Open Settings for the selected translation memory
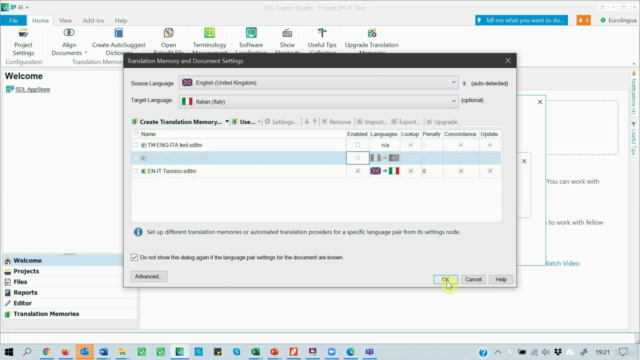640x360 pixels. (280, 122)
